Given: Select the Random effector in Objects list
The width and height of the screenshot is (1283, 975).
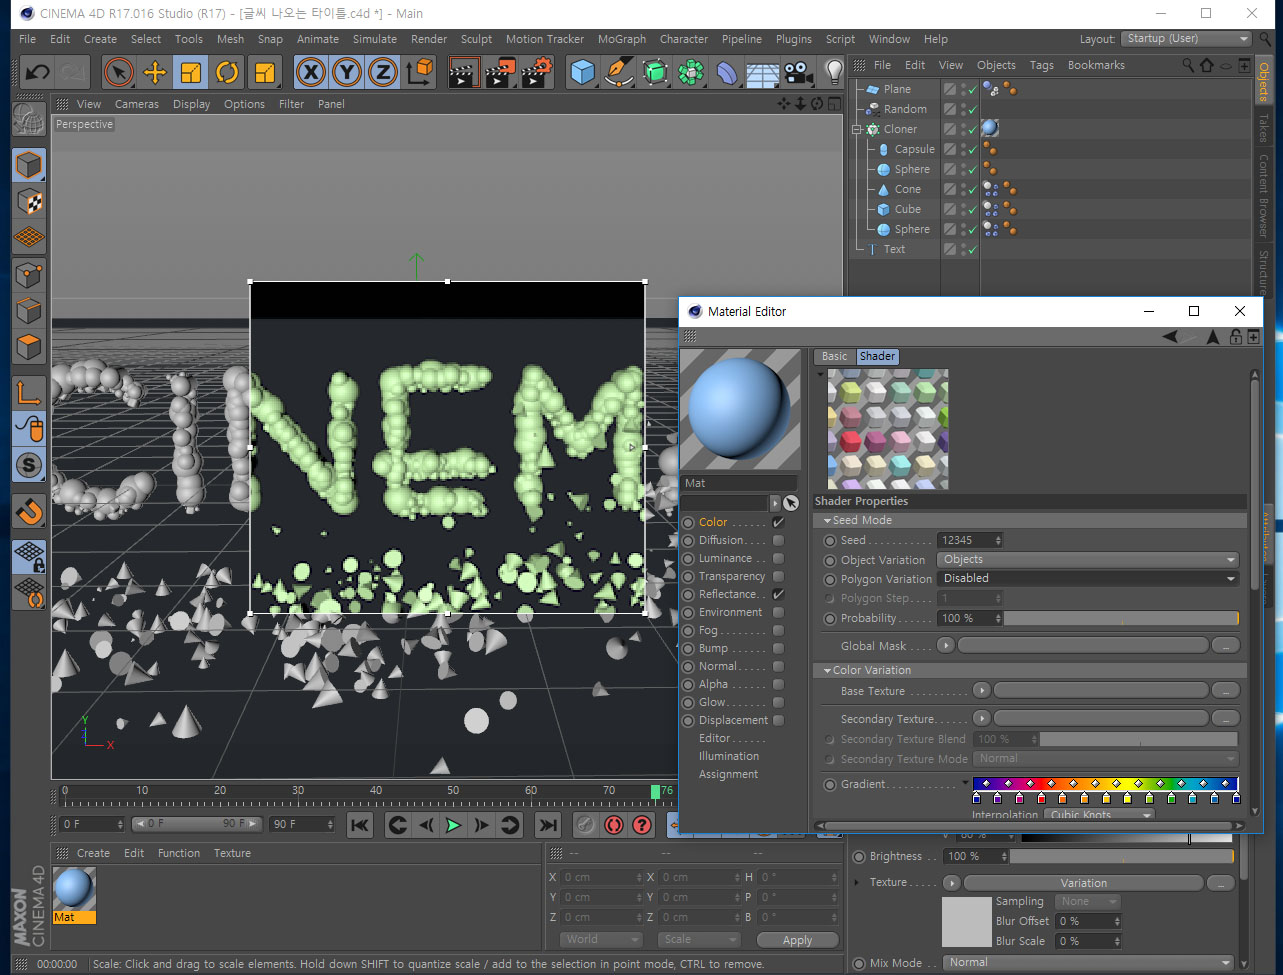Looking at the screenshot, I should [x=905, y=109].
